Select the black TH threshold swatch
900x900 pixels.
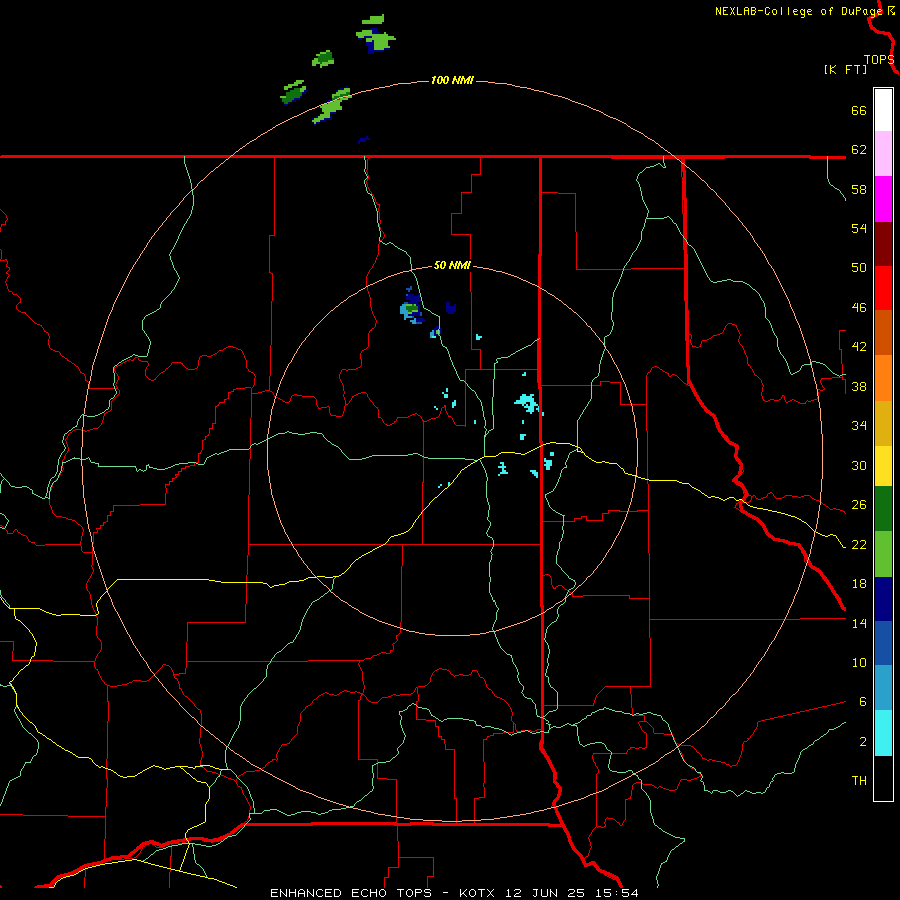pyautogui.click(x=883, y=778)
